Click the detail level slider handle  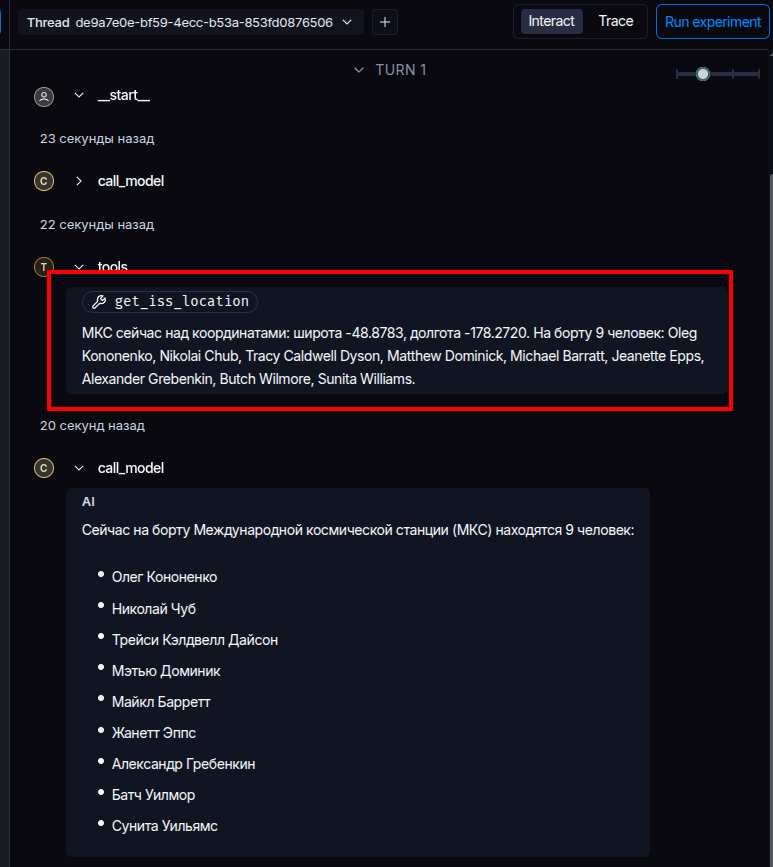click(x=703, y=74)
